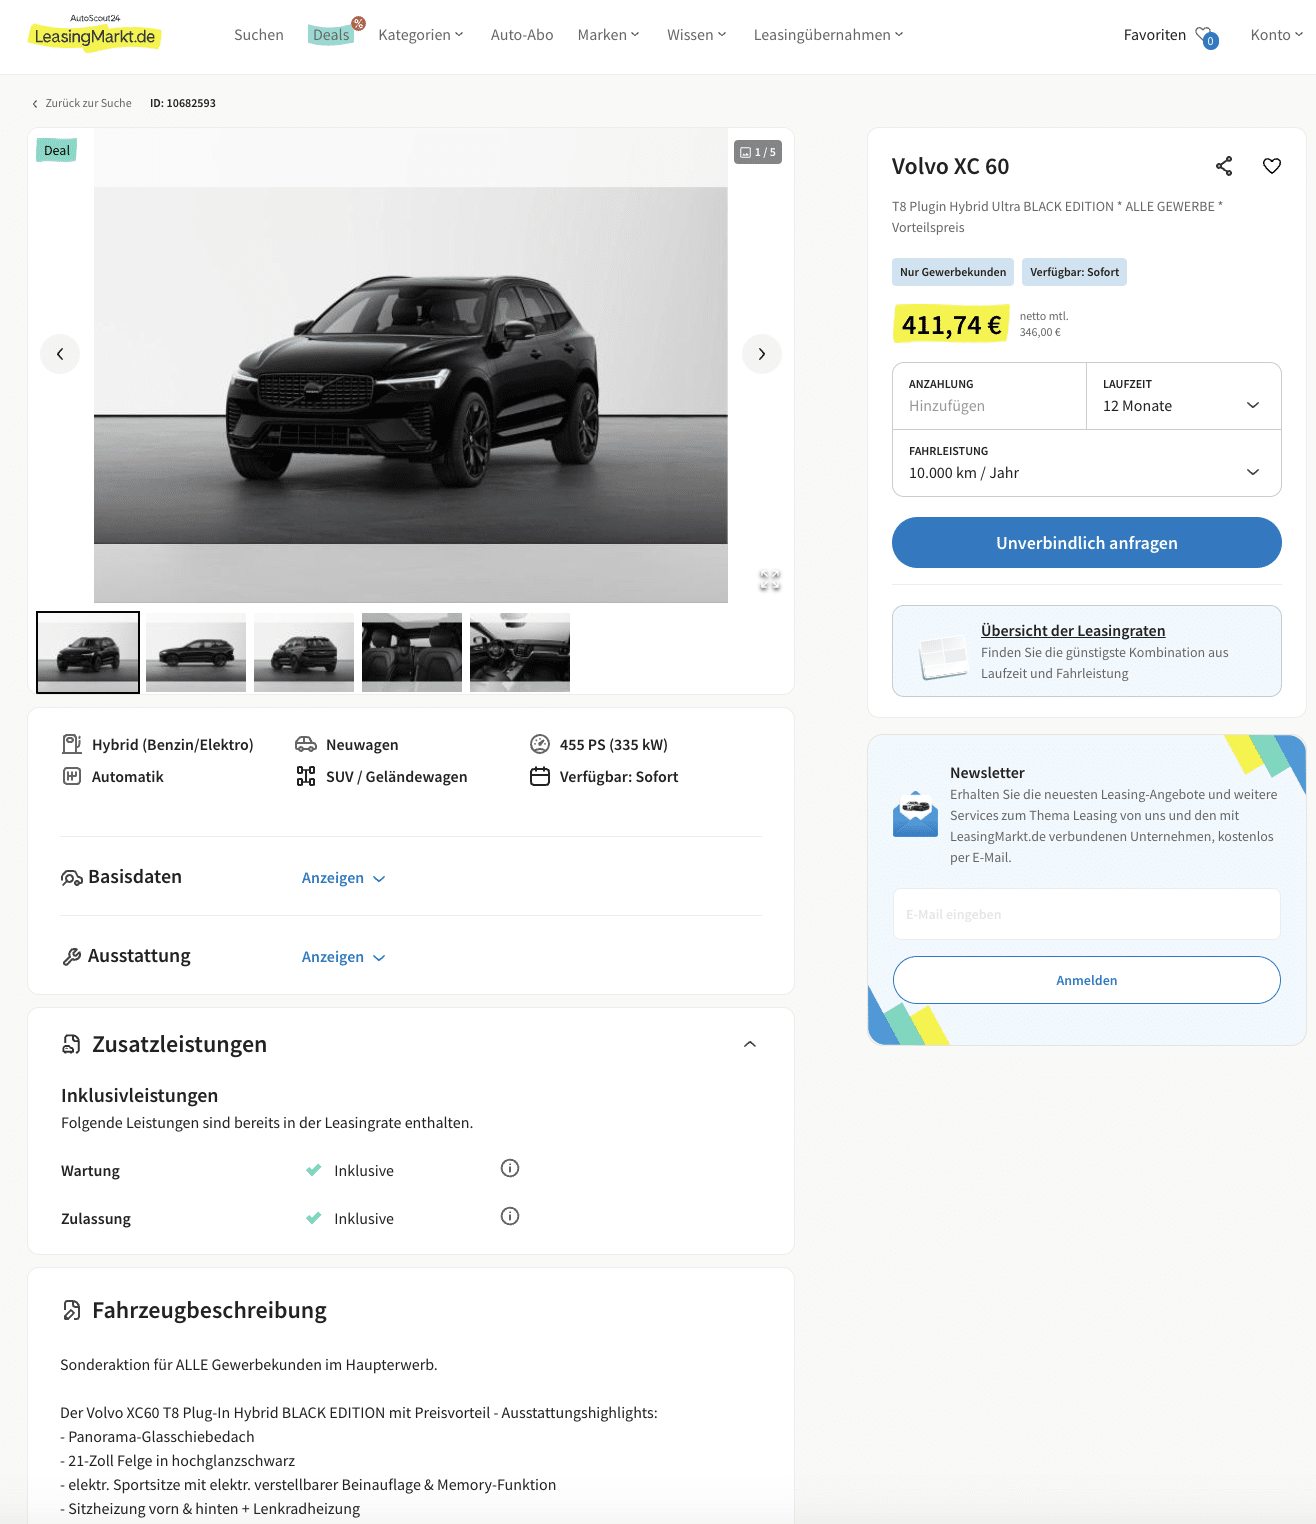Click the Neuwagen car icon
This screenshot has width=1316, height=1524.
(x=306, y=744)
